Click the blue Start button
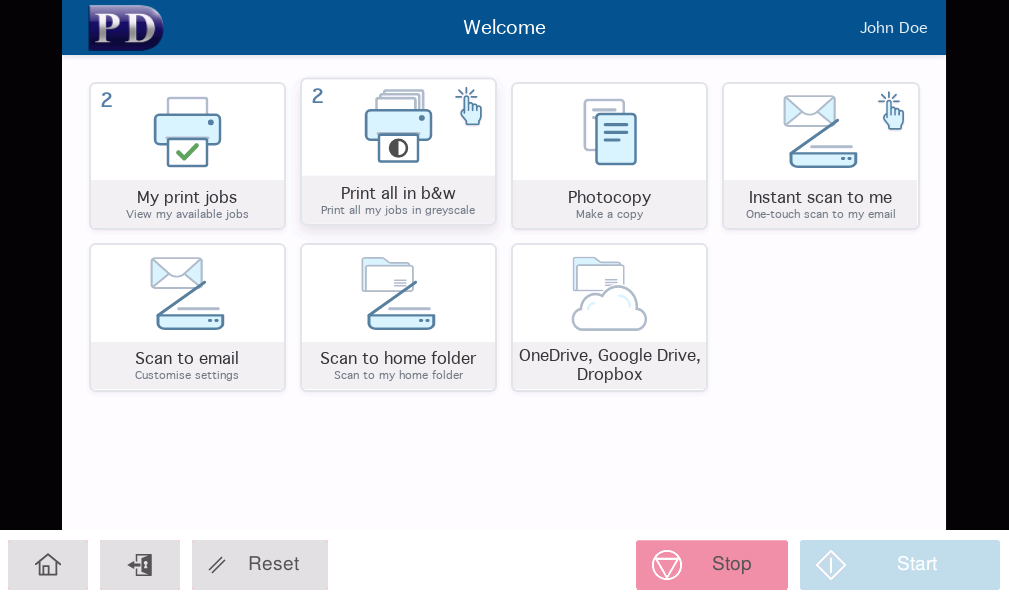 (x=900, y=565)
